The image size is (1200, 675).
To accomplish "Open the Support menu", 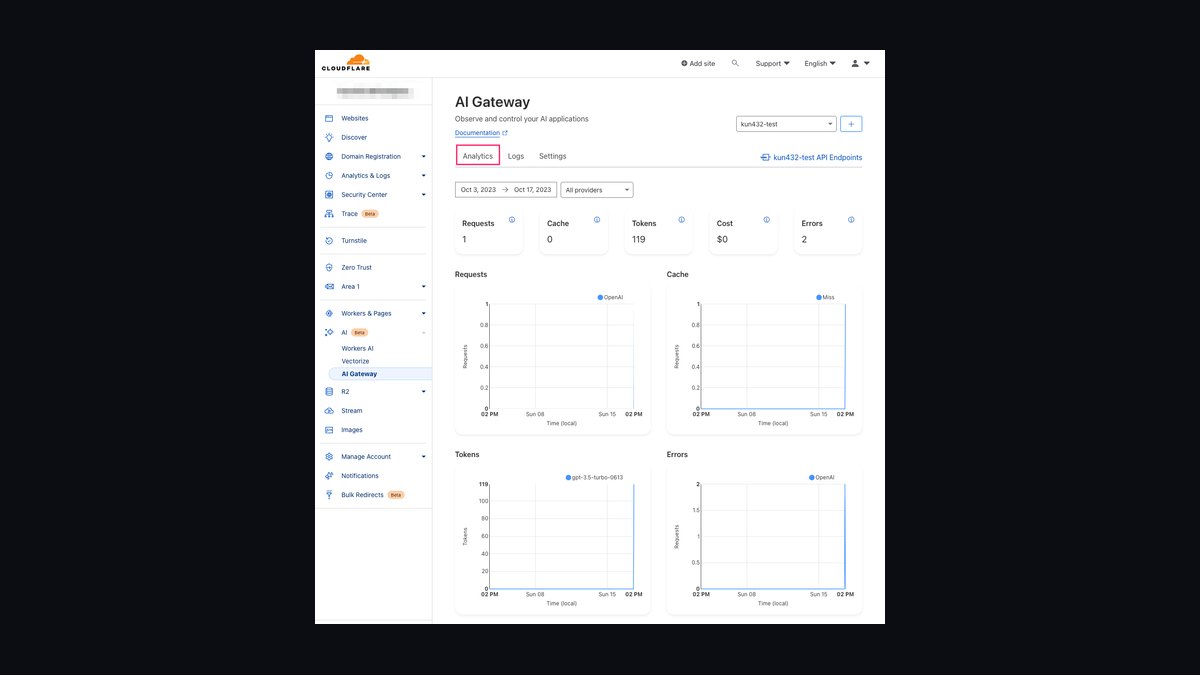I will [772, 63].
